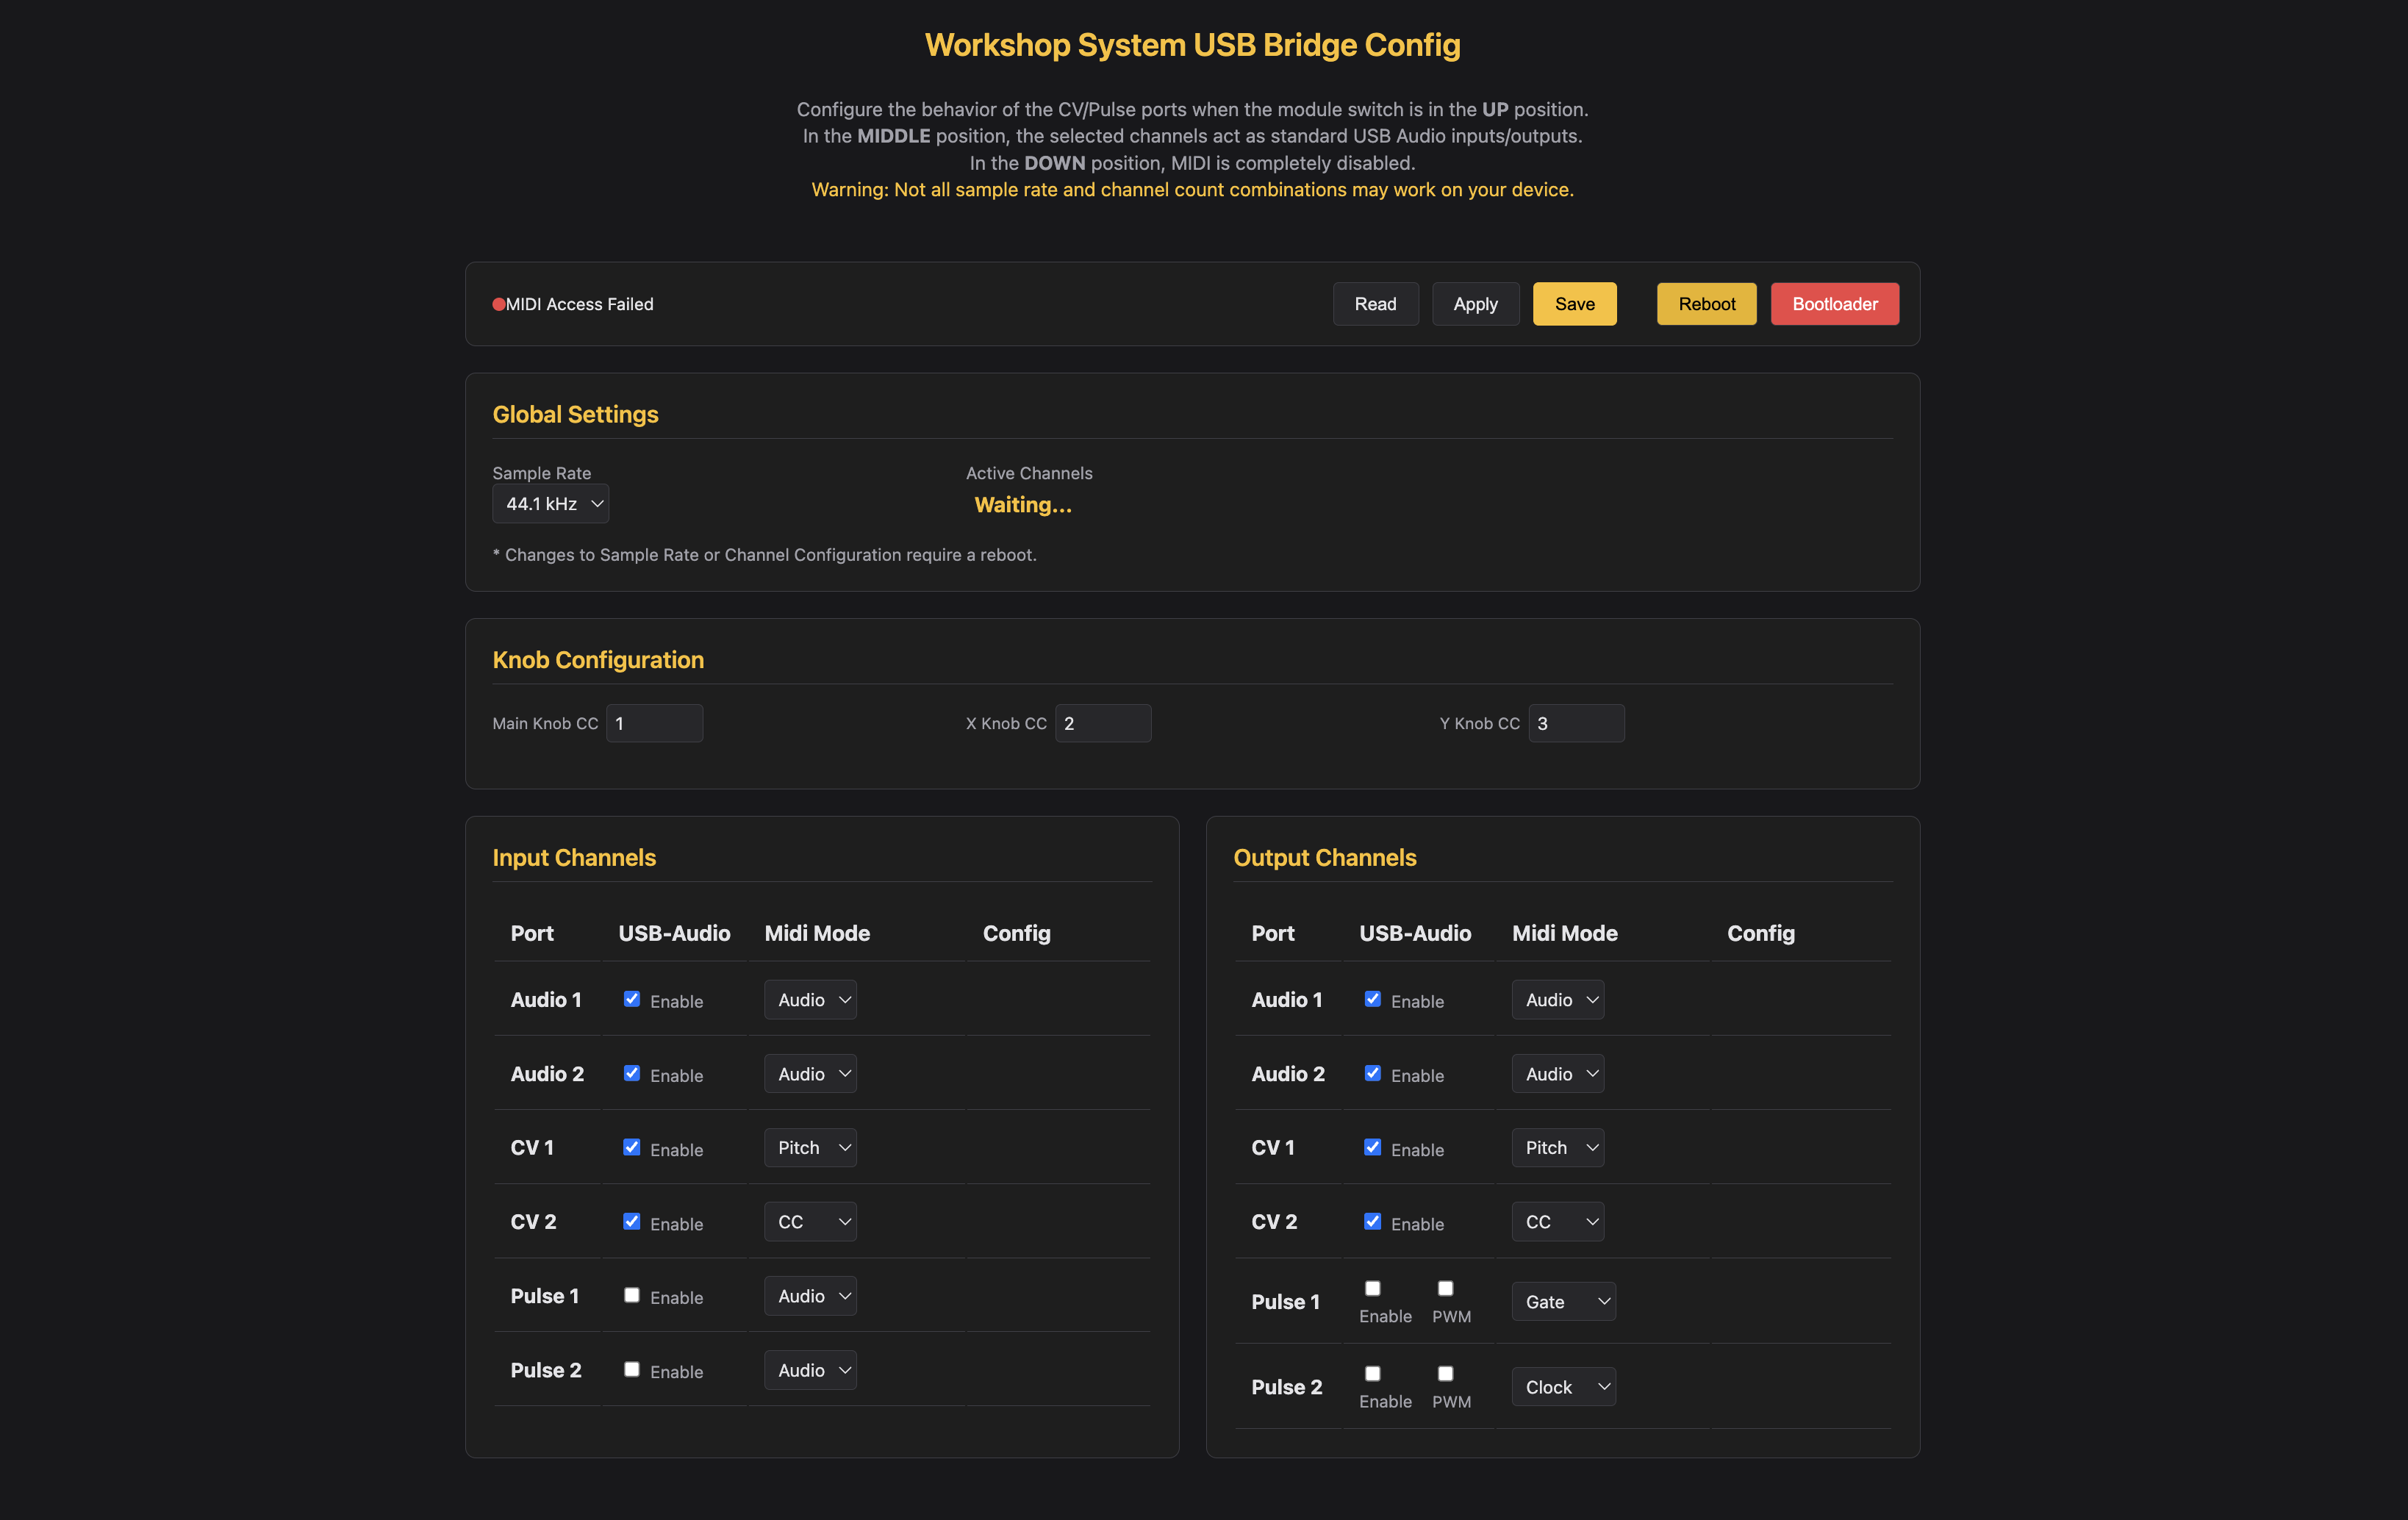Click the 'Global Settings' section heading
The width and height of the screenshot is (2408, 1520).
click(x=575, y=414)
